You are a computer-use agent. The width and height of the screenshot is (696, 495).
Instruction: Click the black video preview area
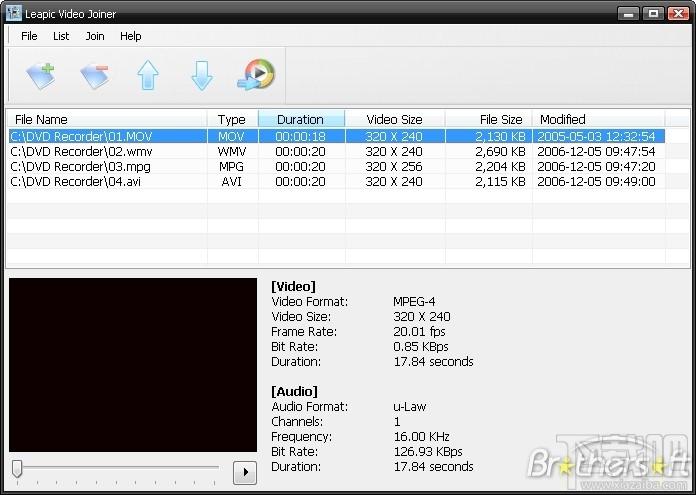tap(133, 365)
